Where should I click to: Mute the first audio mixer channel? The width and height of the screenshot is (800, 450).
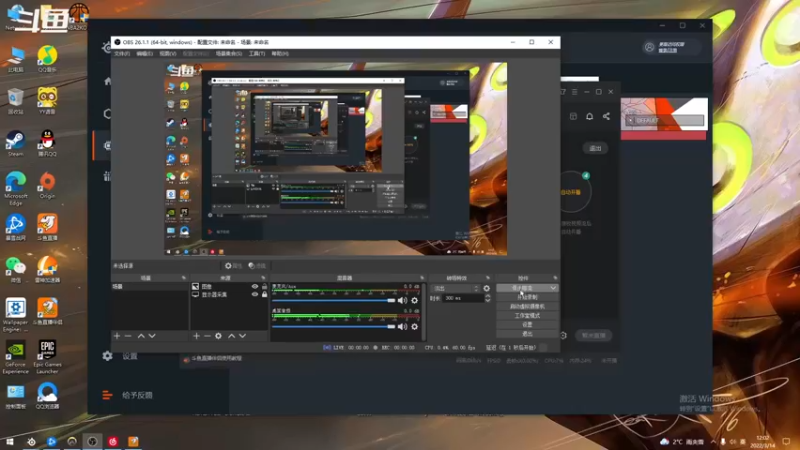coord(402,301)
